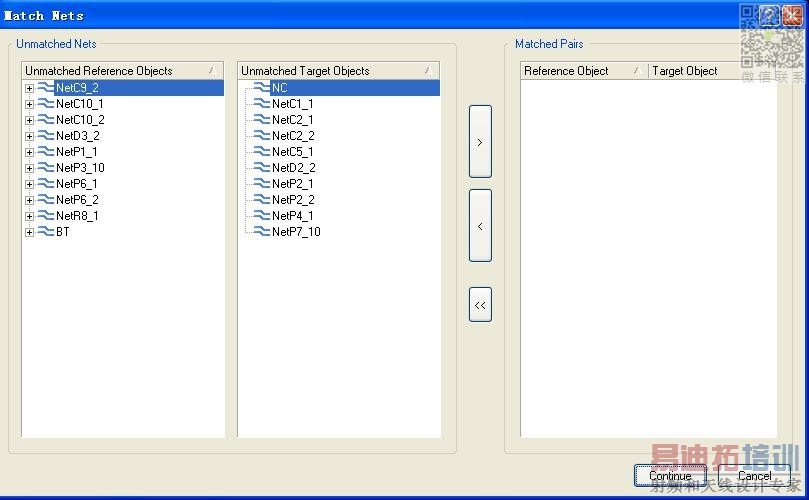Click the net icon beside NetC10_2

click(46, 119)
